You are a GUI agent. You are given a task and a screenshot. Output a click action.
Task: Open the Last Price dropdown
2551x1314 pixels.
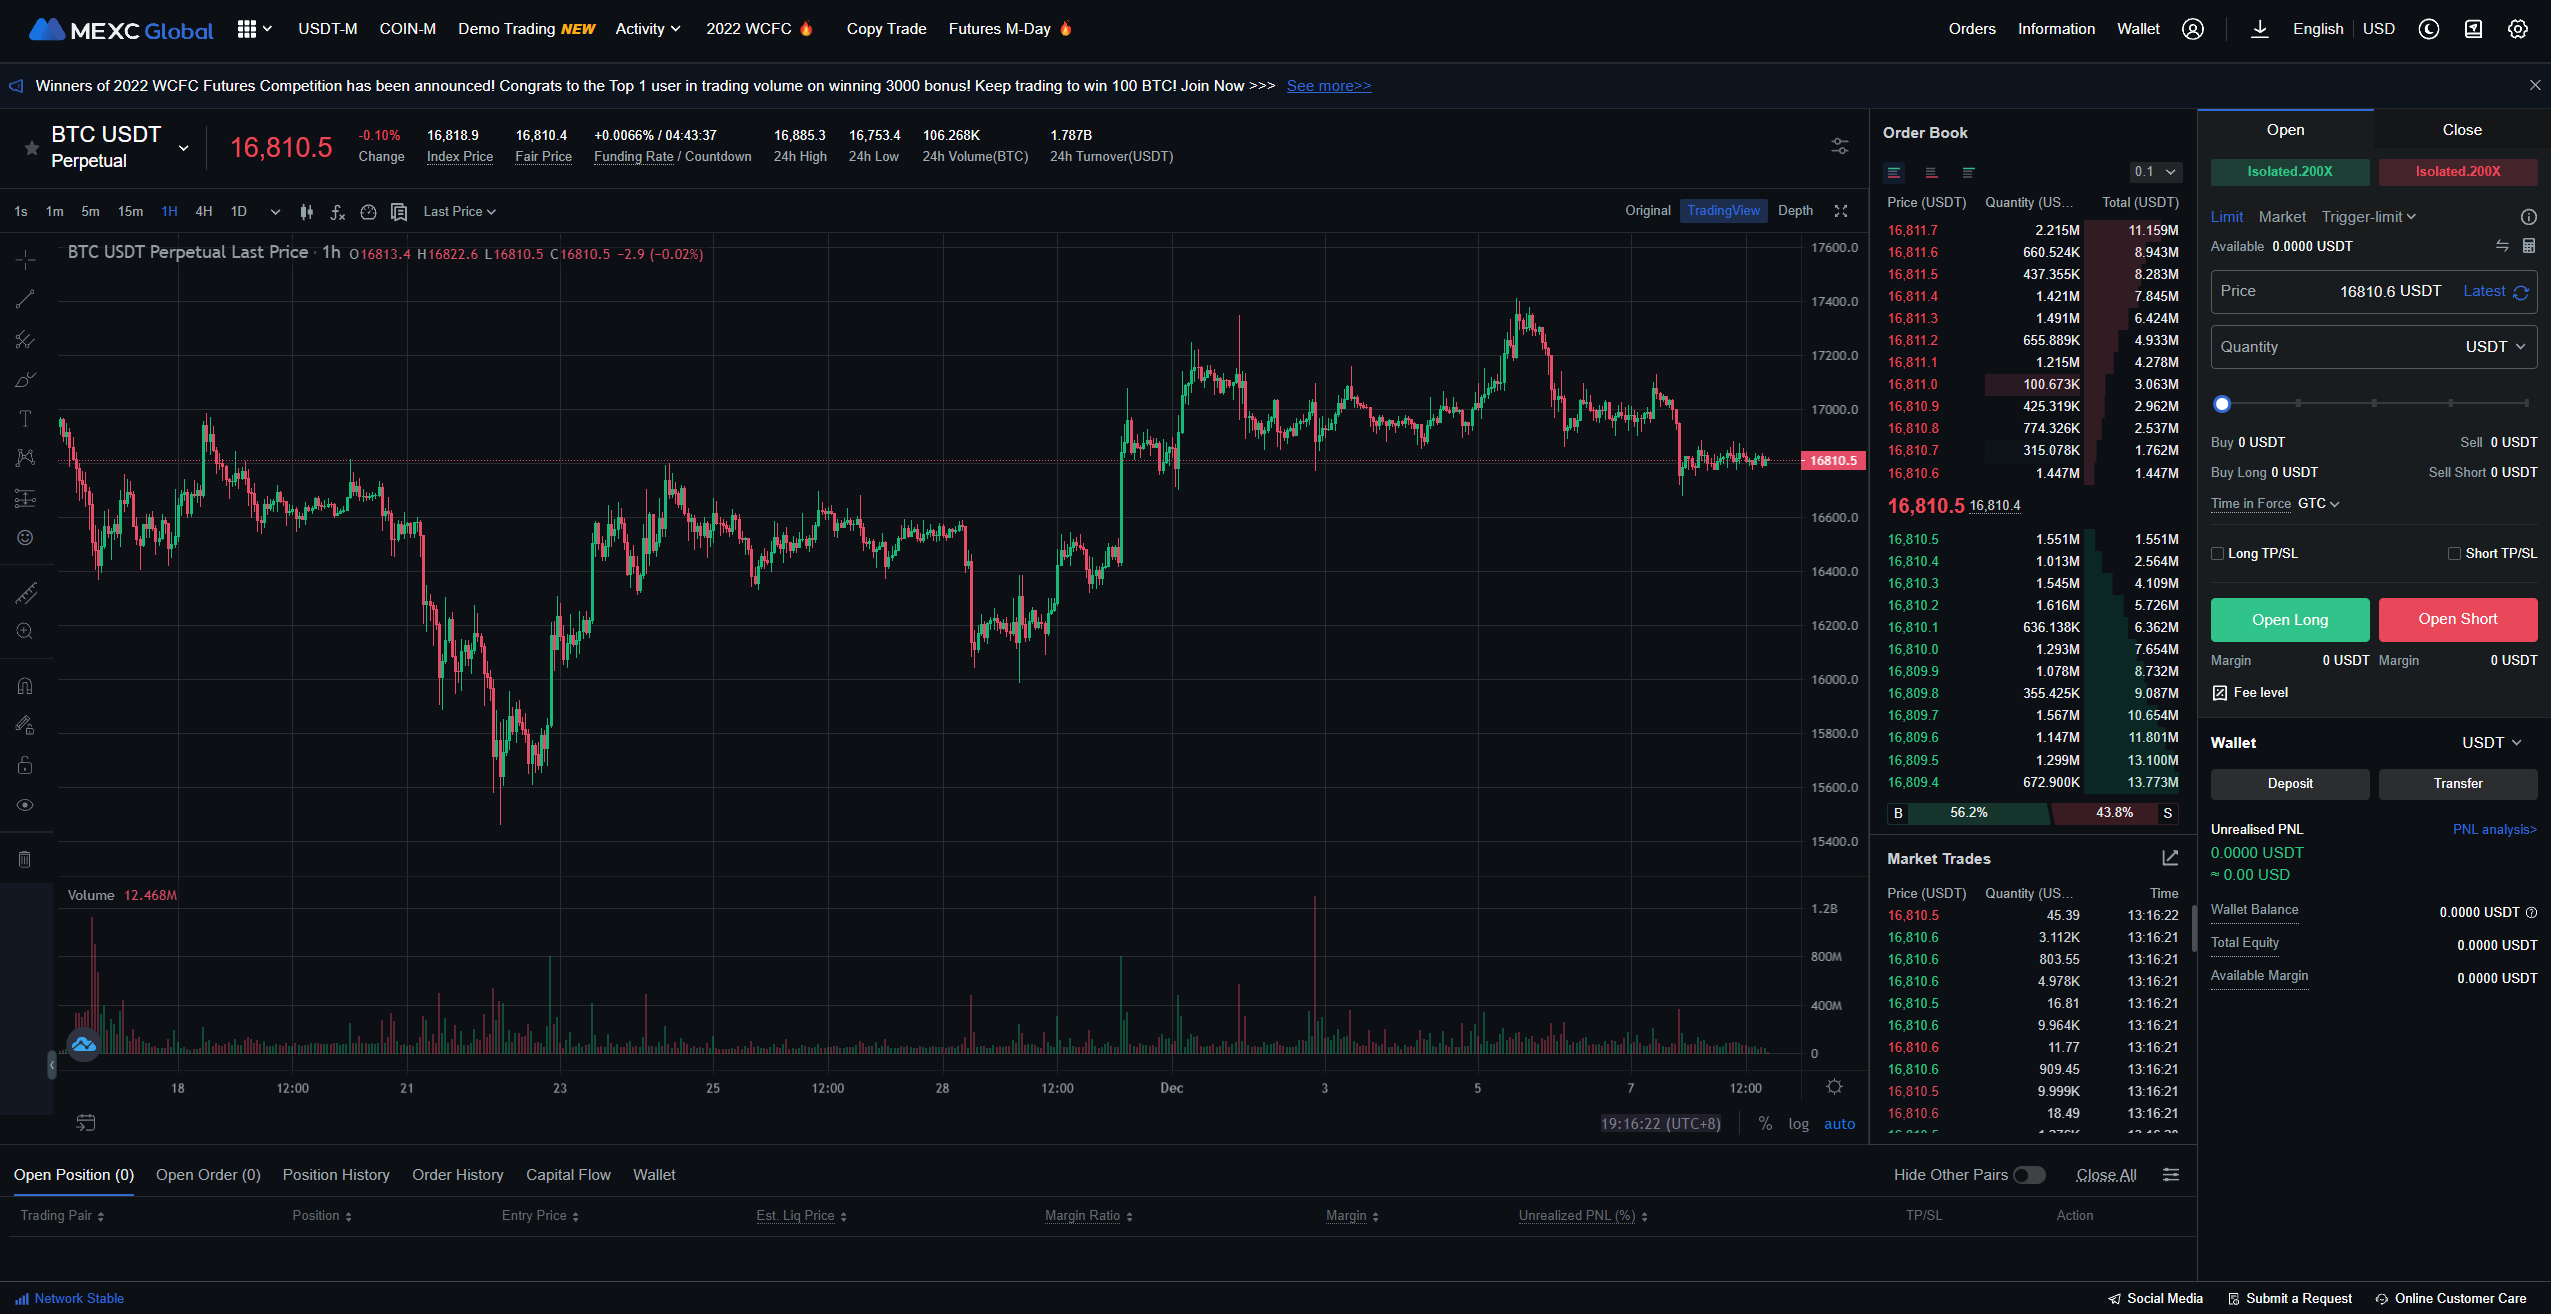[x=459, y=212]
